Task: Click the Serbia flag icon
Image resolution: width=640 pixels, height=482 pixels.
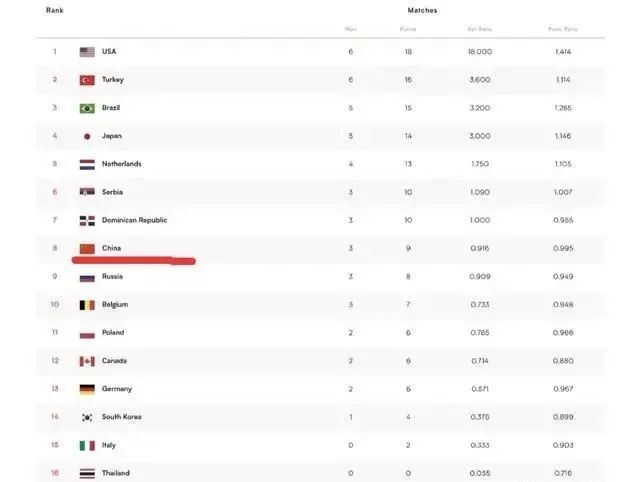Action: point(87,192)
